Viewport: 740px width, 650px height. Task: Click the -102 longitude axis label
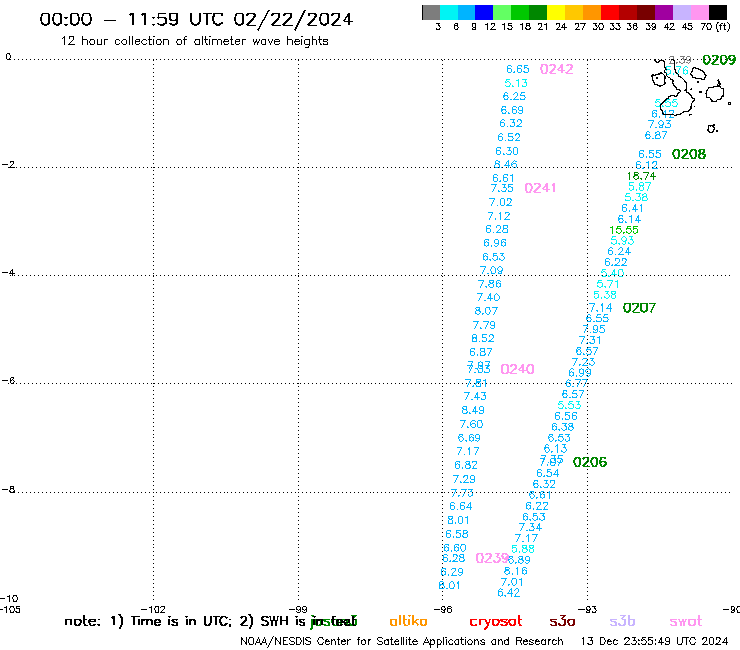click(x=153, y=609)
